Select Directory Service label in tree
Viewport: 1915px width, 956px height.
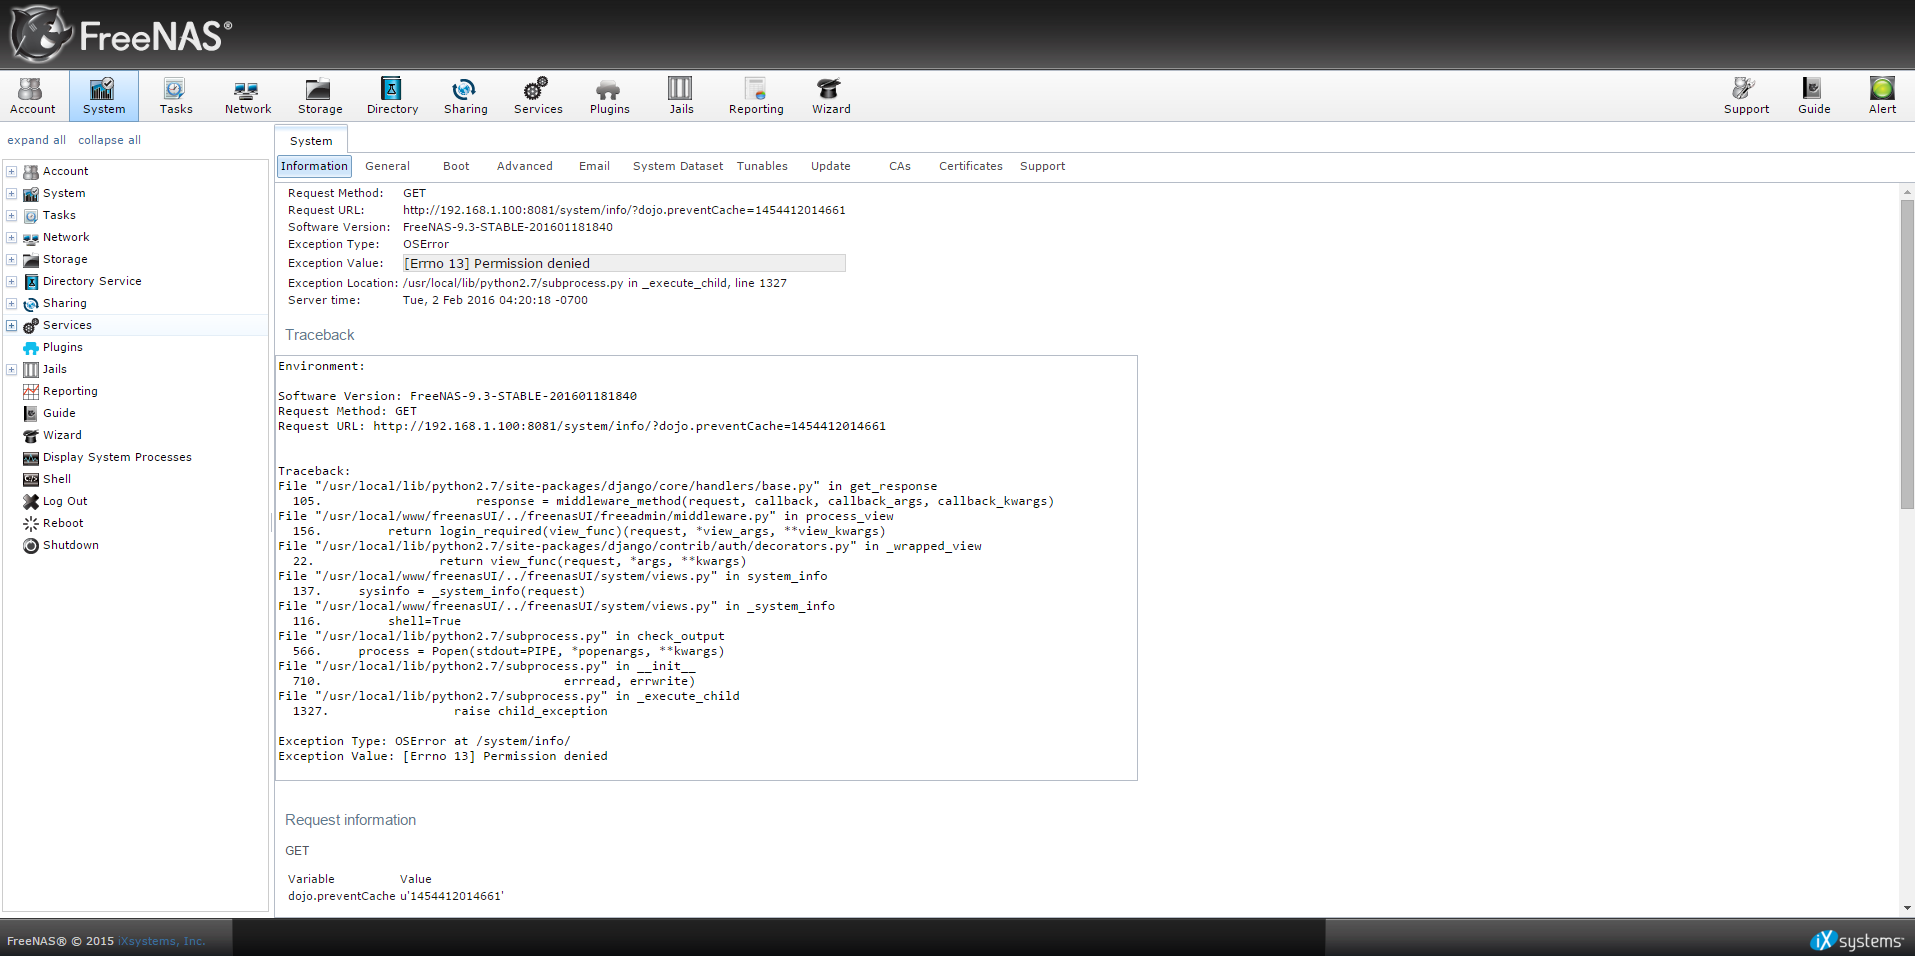[92, 281]
